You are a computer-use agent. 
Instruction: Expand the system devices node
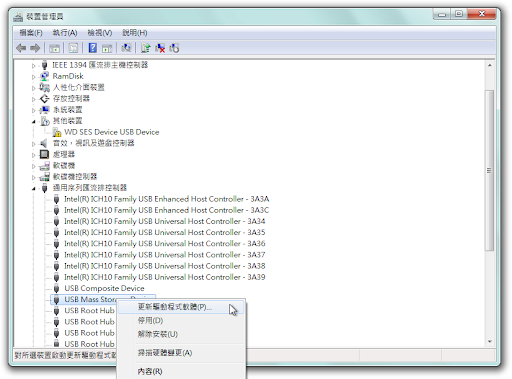(x=33, y=110)
